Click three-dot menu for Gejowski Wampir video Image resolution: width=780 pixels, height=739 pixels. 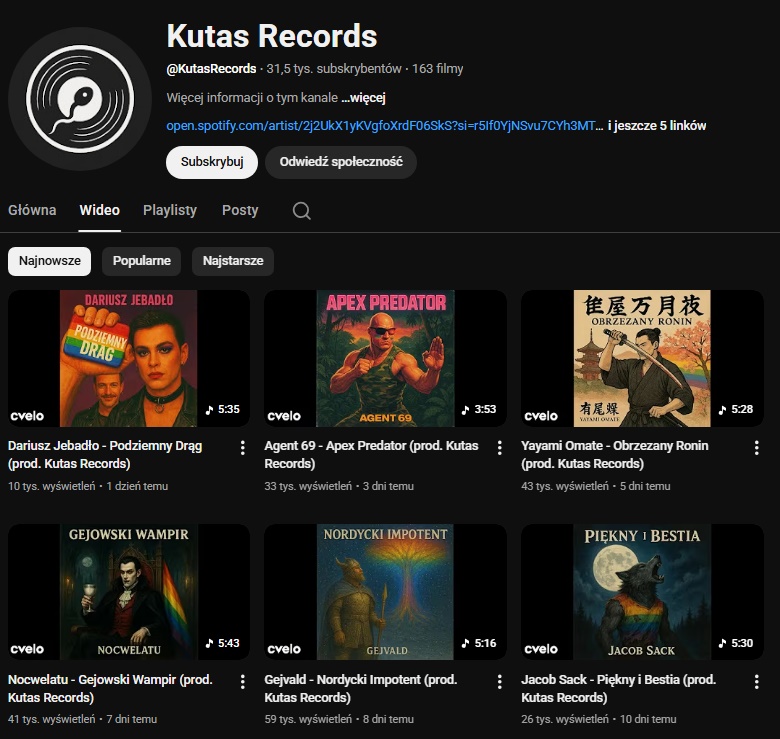(x=242, y=682)
